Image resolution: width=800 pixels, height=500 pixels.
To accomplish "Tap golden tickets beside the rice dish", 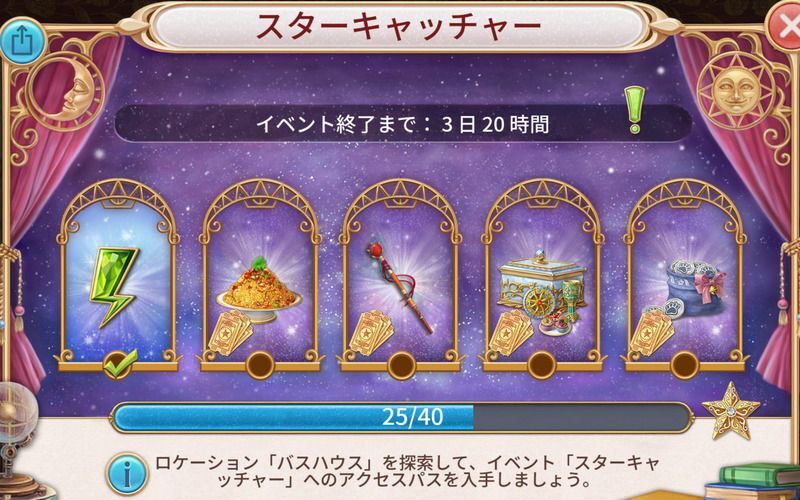I will pos(231,332).
